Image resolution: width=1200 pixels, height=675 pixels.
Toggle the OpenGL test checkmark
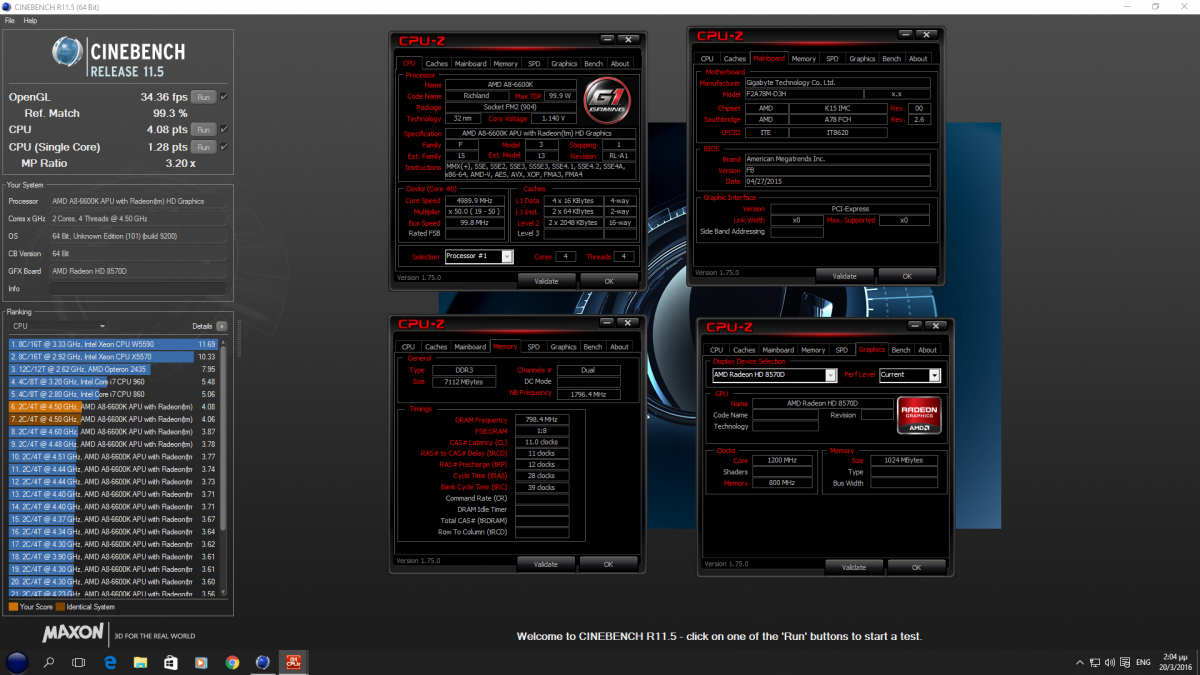(224, 97)
